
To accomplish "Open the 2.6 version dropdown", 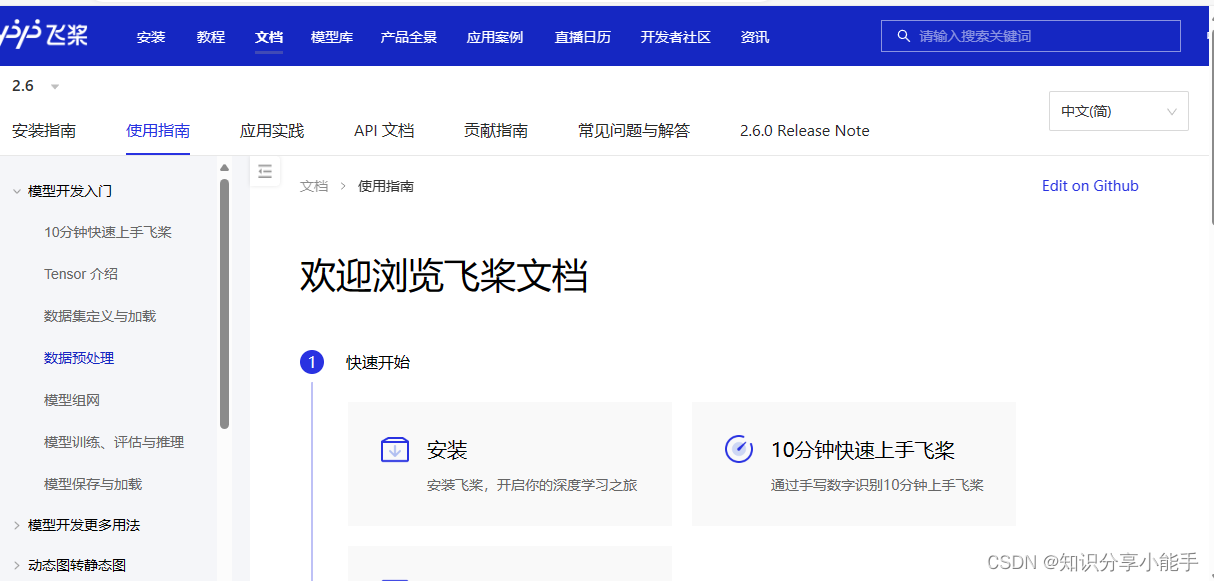I will 35,86.
